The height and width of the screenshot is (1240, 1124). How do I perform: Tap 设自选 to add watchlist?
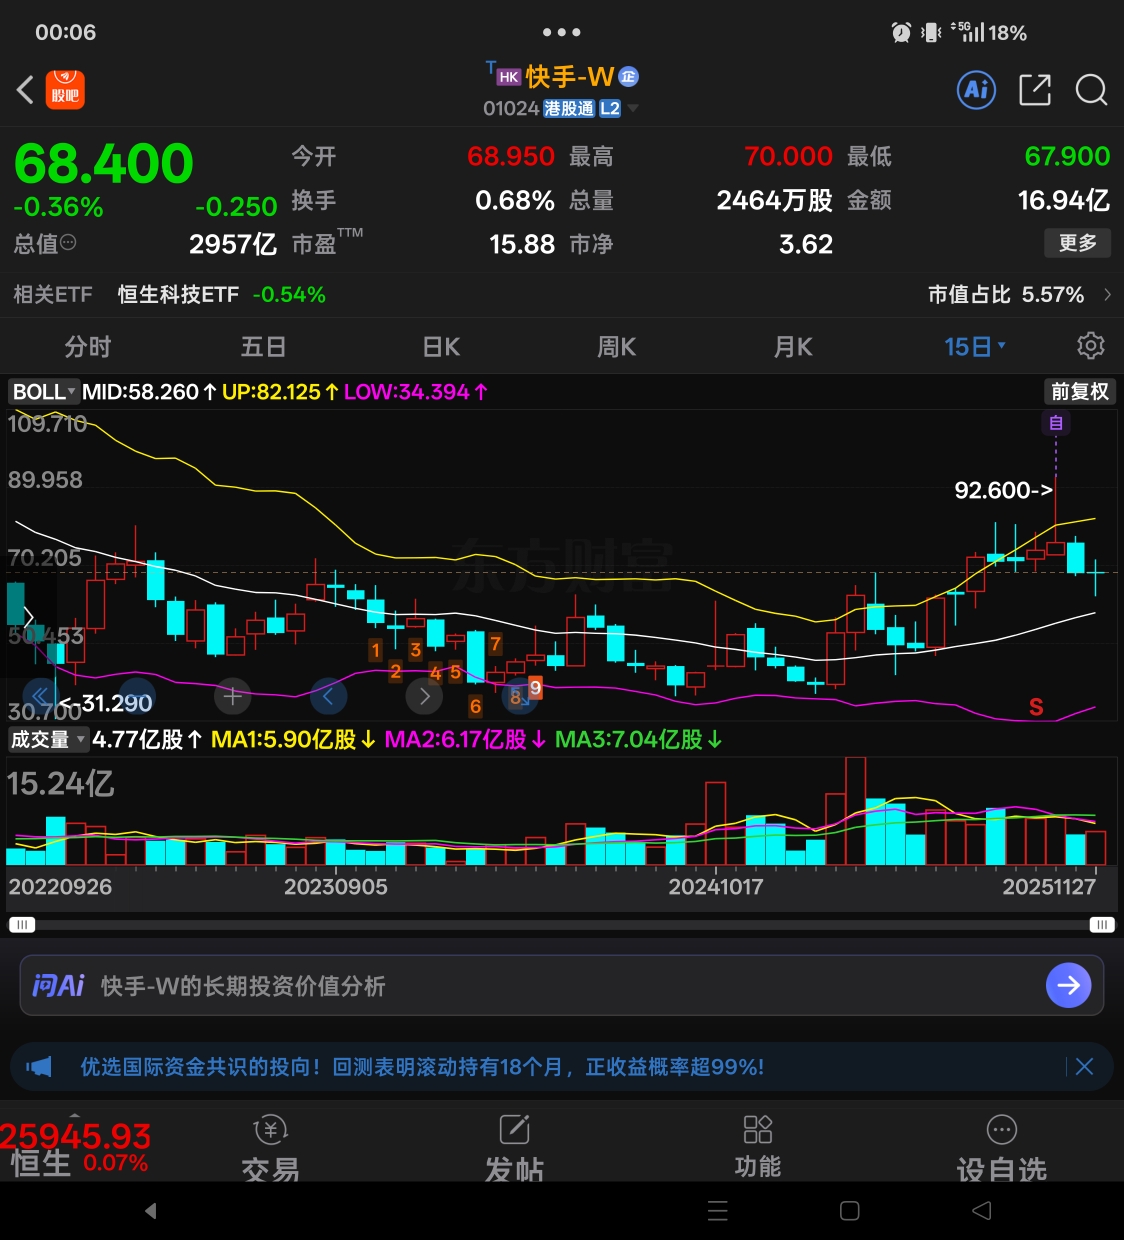[x=1001, y=1147]
